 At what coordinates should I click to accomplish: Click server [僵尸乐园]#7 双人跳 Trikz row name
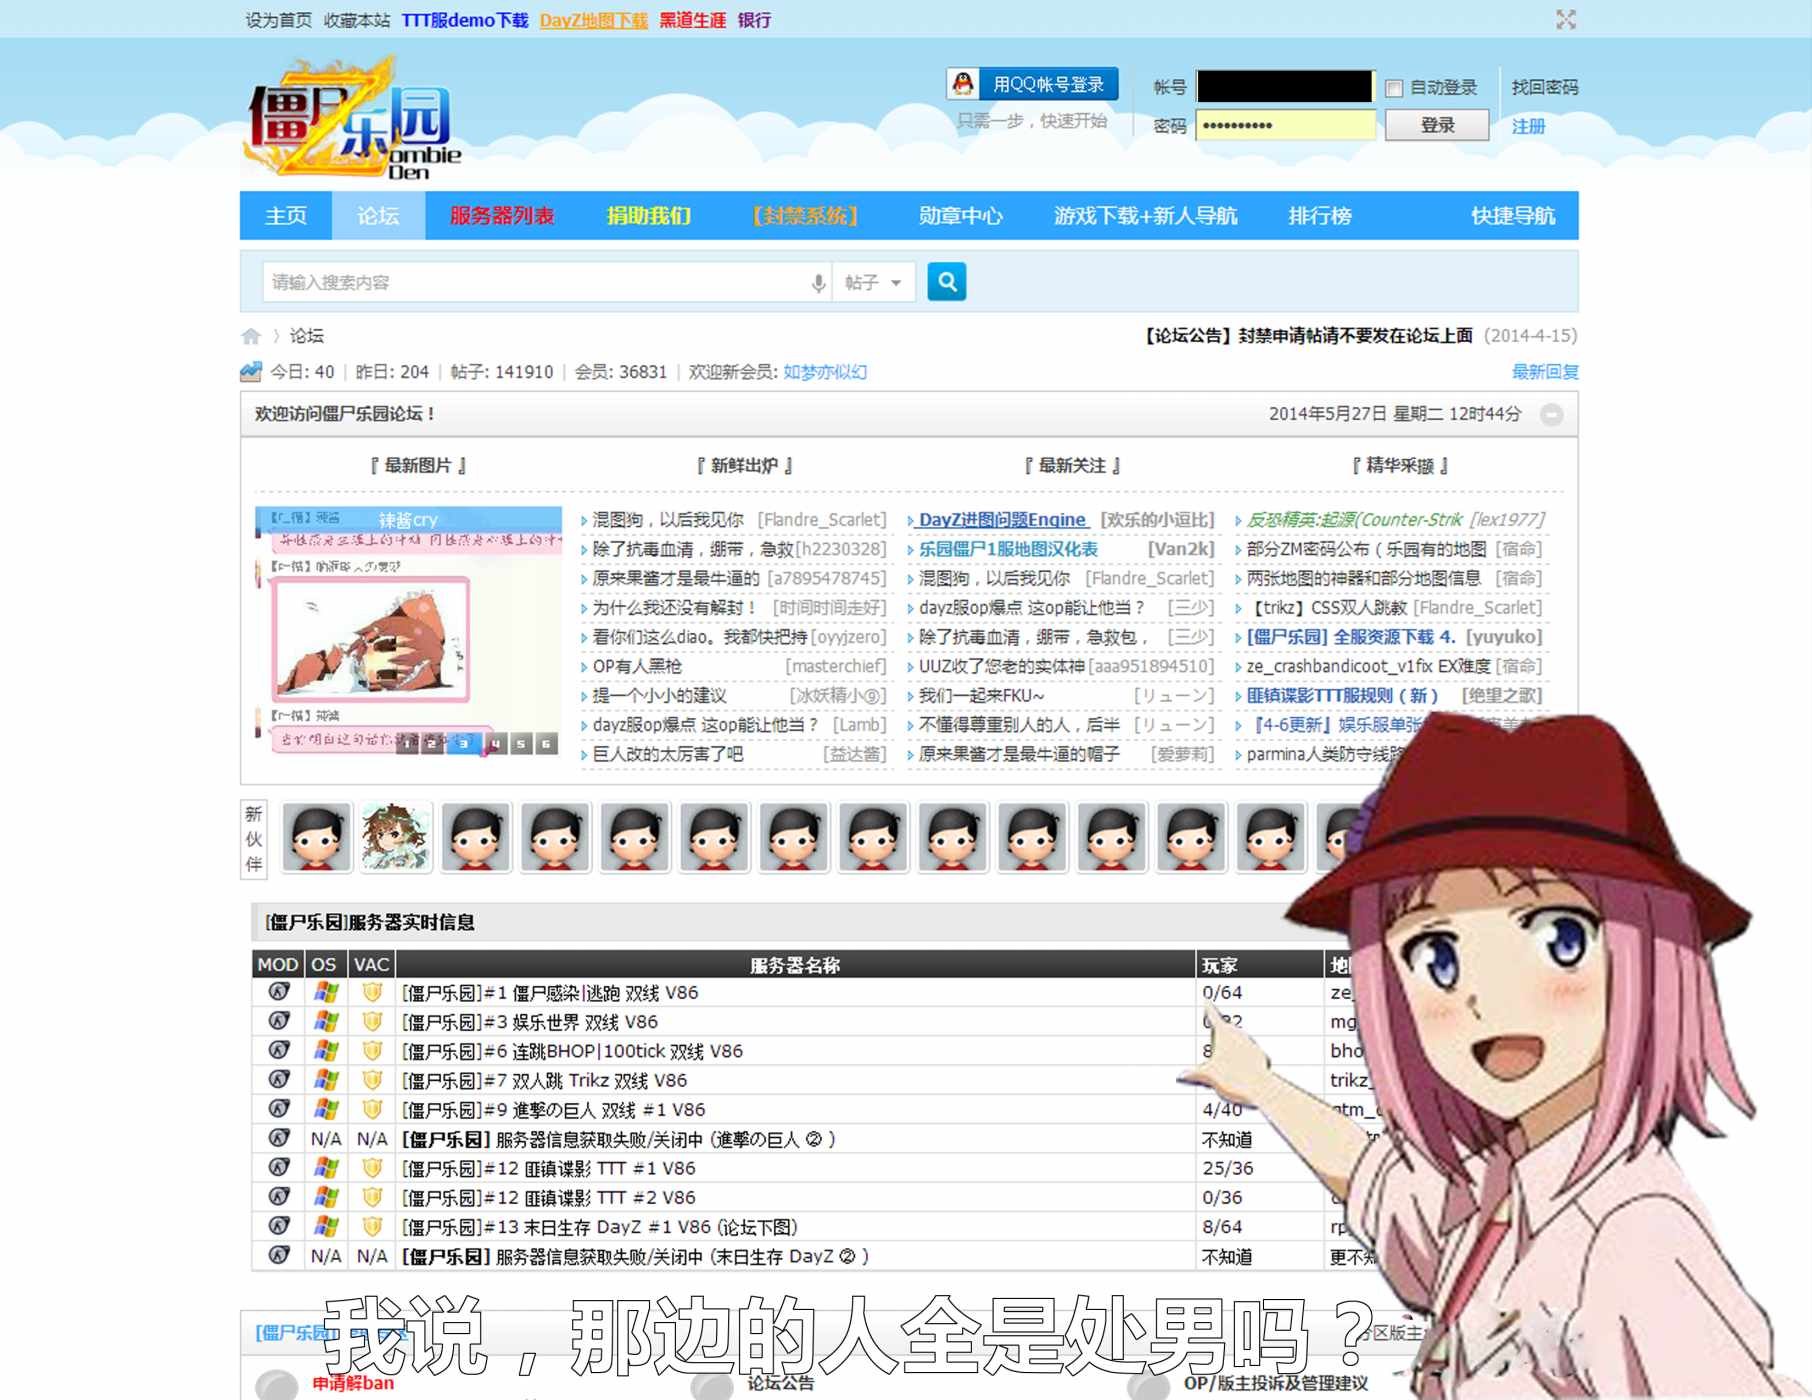[x=544, y=1080]
